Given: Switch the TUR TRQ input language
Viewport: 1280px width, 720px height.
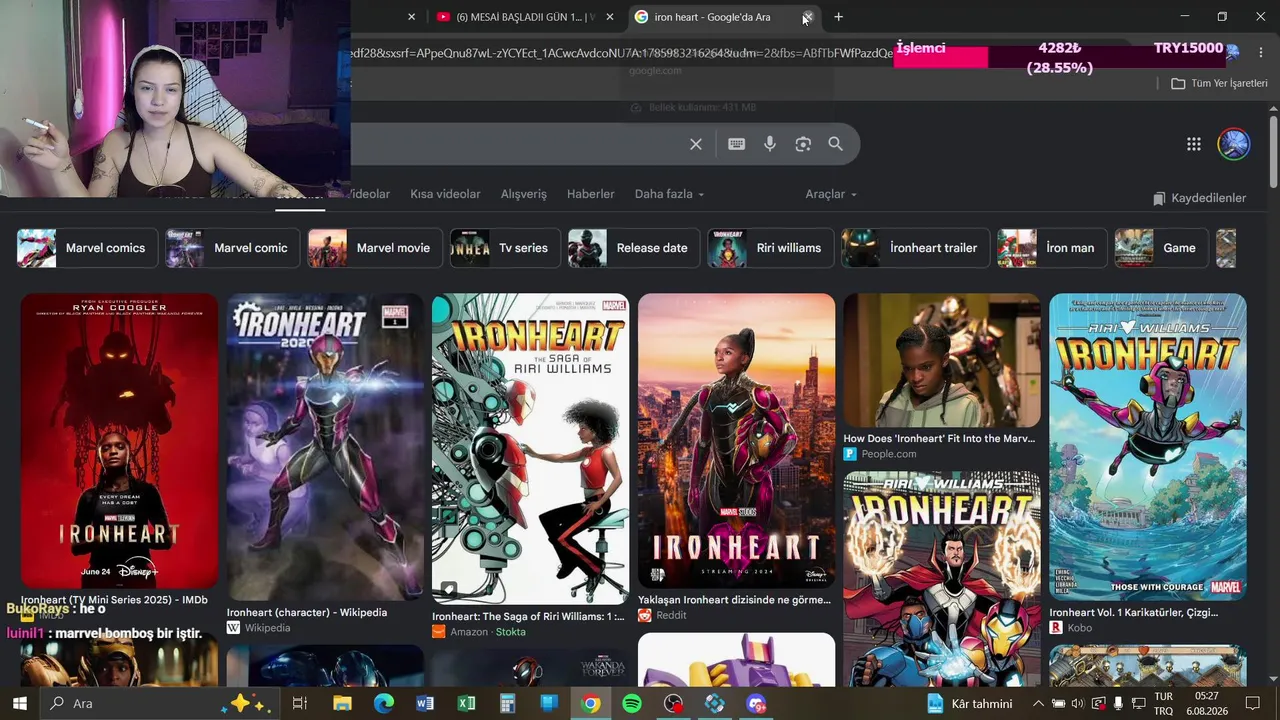Looking at the screenshot, I should (x=1164, y=703).
